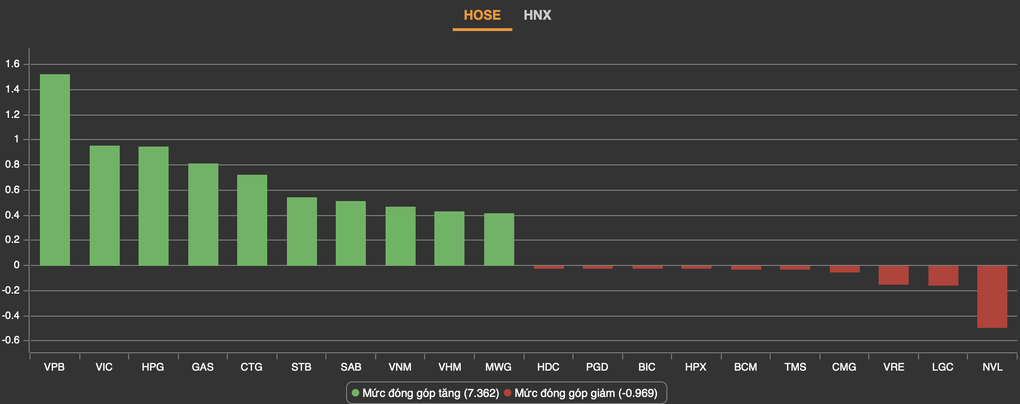1020x404 pixels.
Task: Click the -0.4 y-axis value
Action: click(x=11, y=316)
